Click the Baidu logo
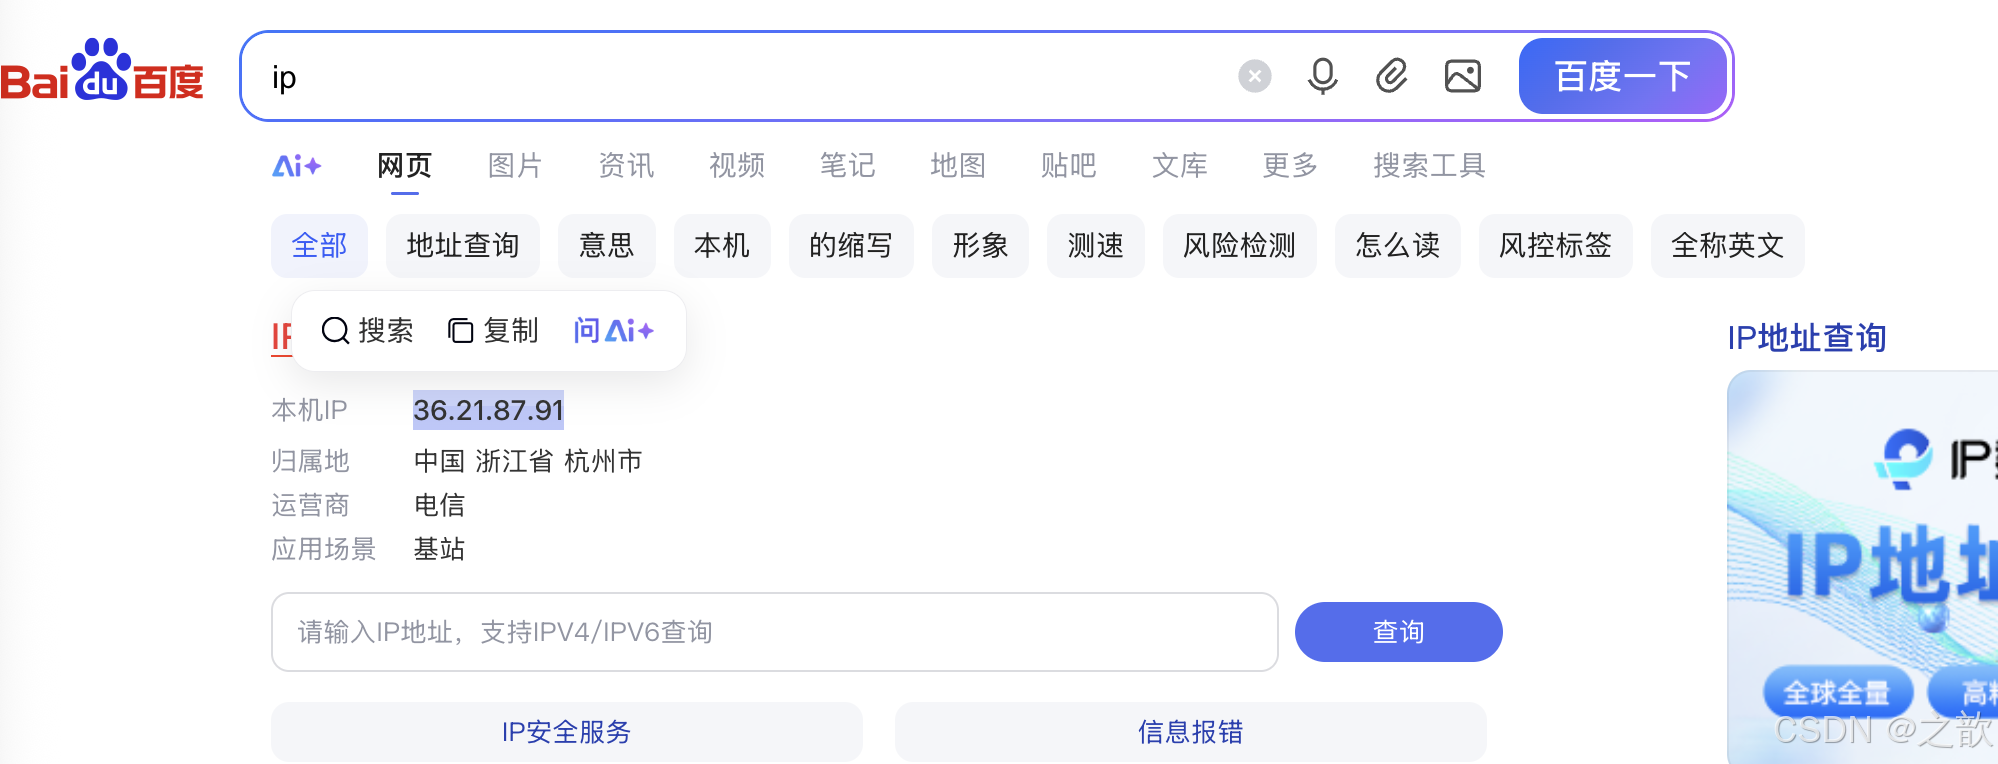The image size is (1998, 764). pyautogui.click(x=102, y=72)
